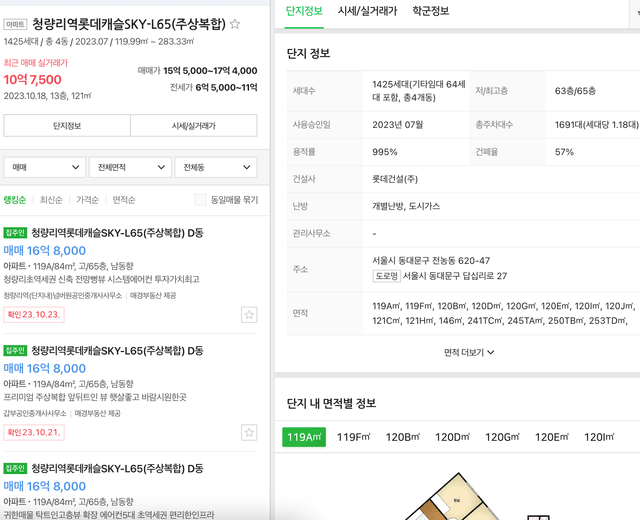The height and width of the screenshot is (520, 640).
Task: Sort listings by 랭킹순
Action: tap(15, 200)
